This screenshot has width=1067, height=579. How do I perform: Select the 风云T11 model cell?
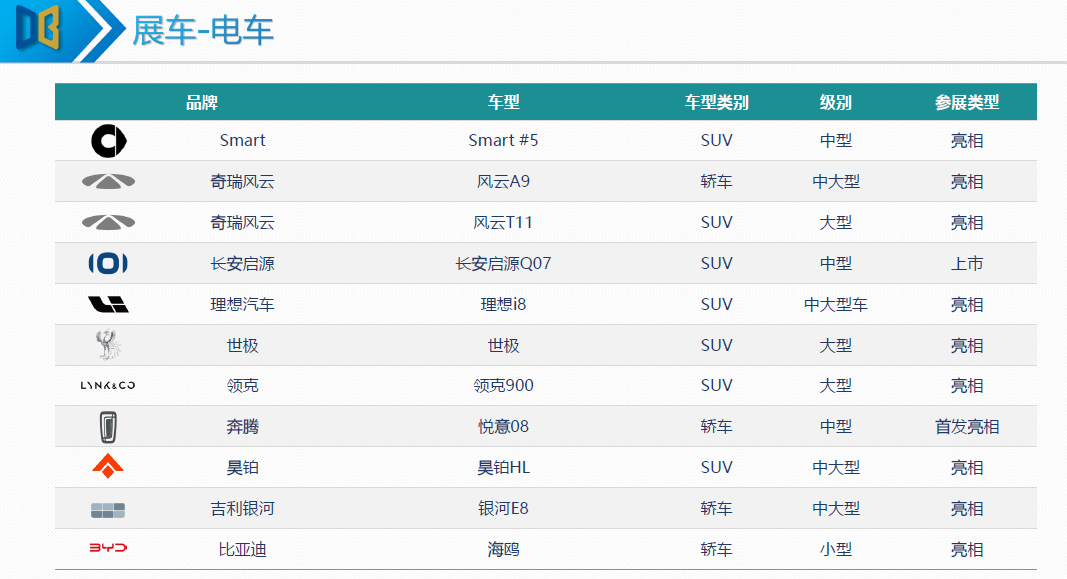[x=504, y=222]
